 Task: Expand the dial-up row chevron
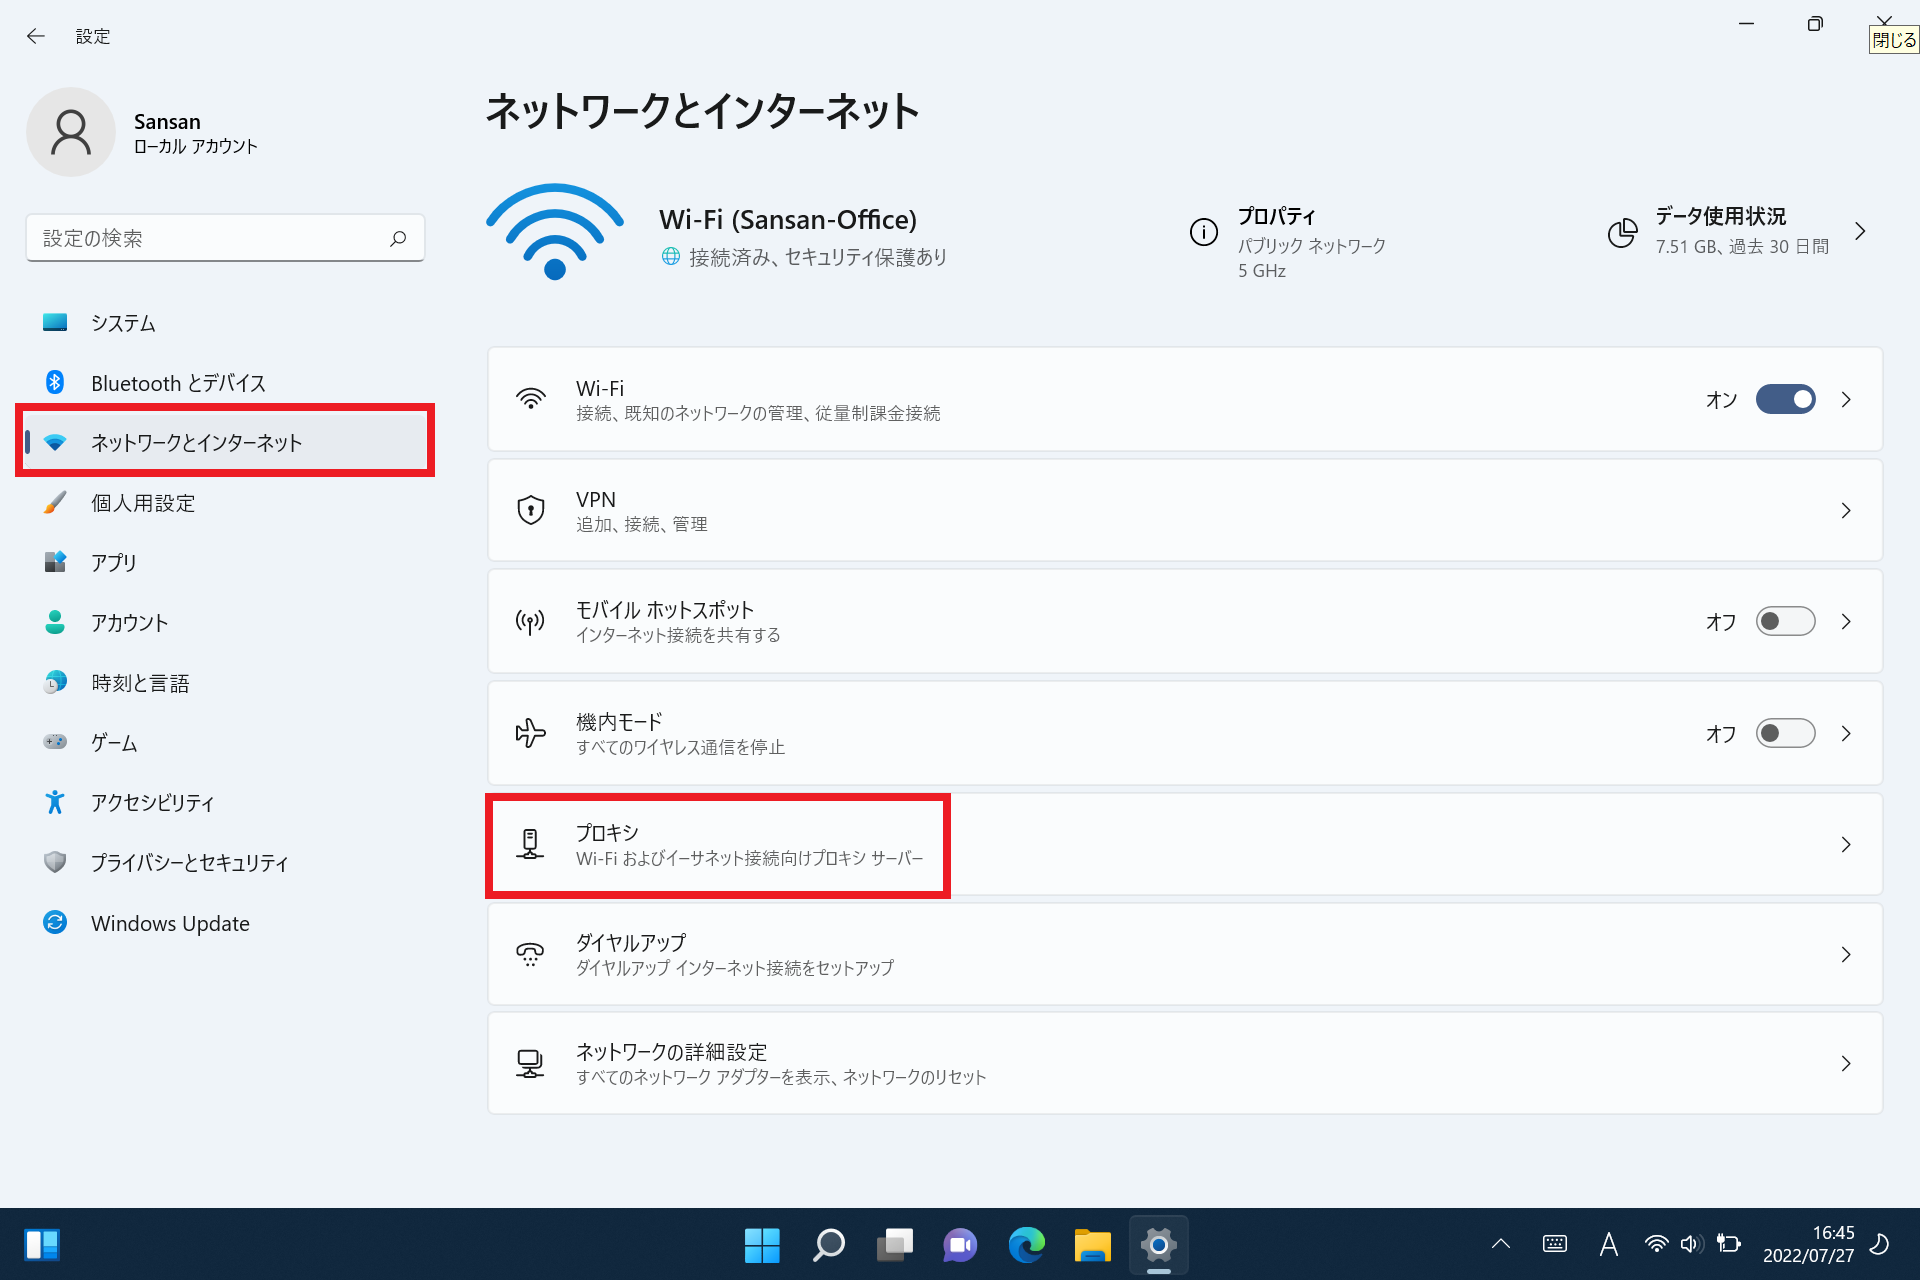1846,955
